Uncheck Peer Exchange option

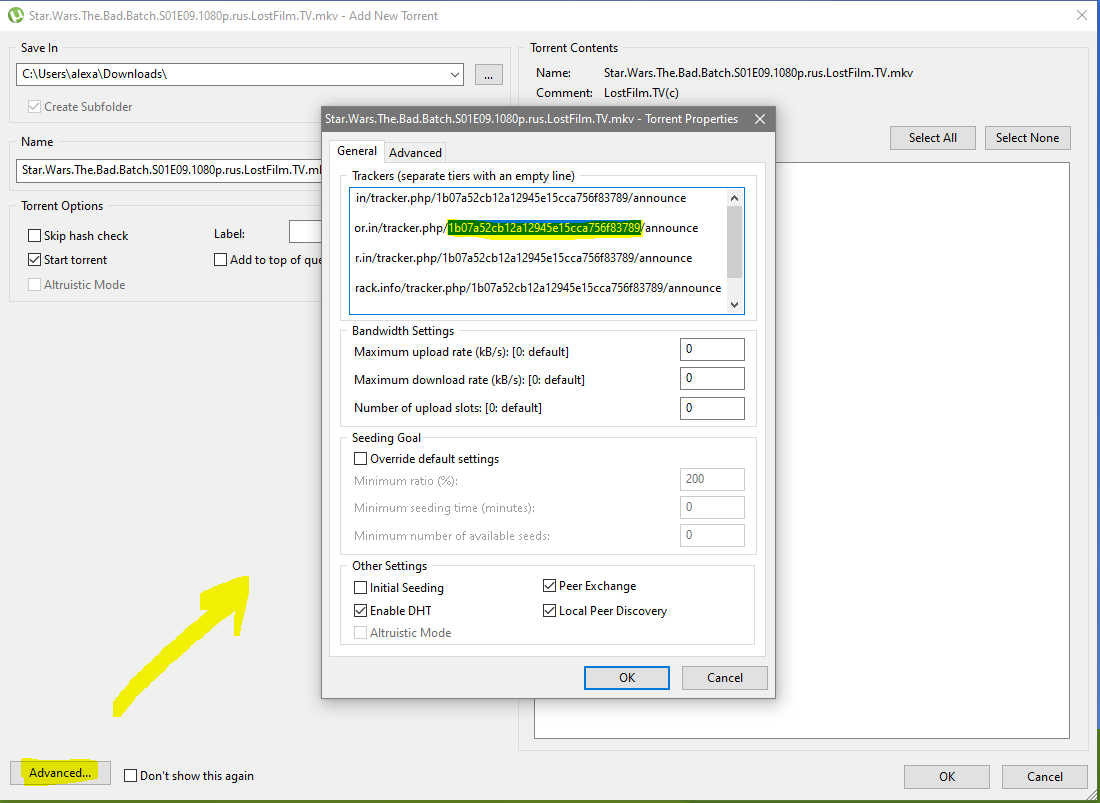[549, 586]
